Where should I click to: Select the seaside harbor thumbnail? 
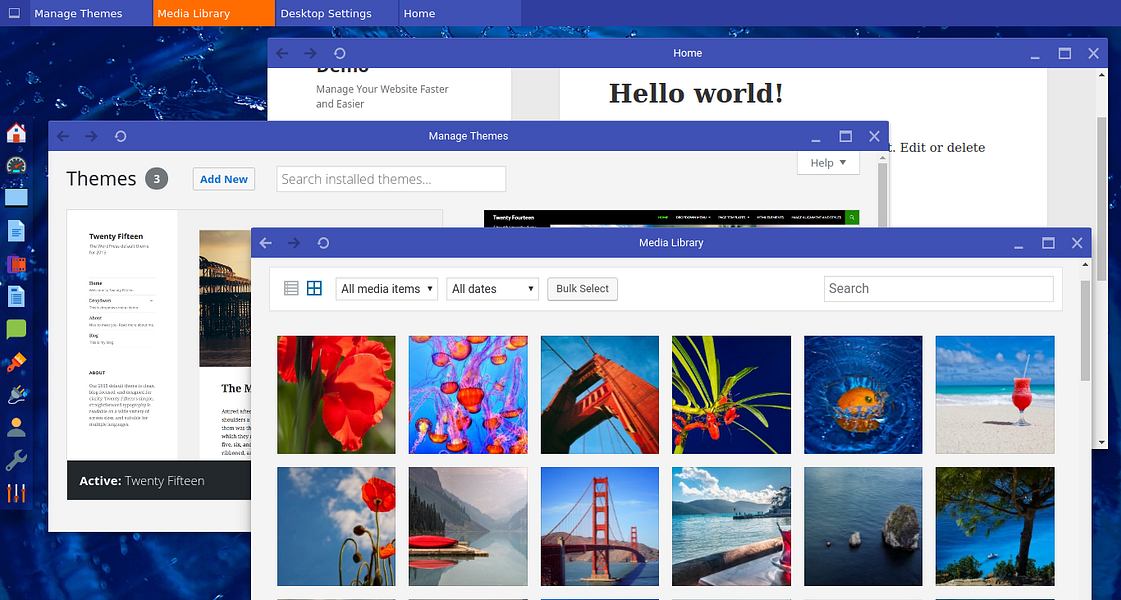[x=731, y=526]
